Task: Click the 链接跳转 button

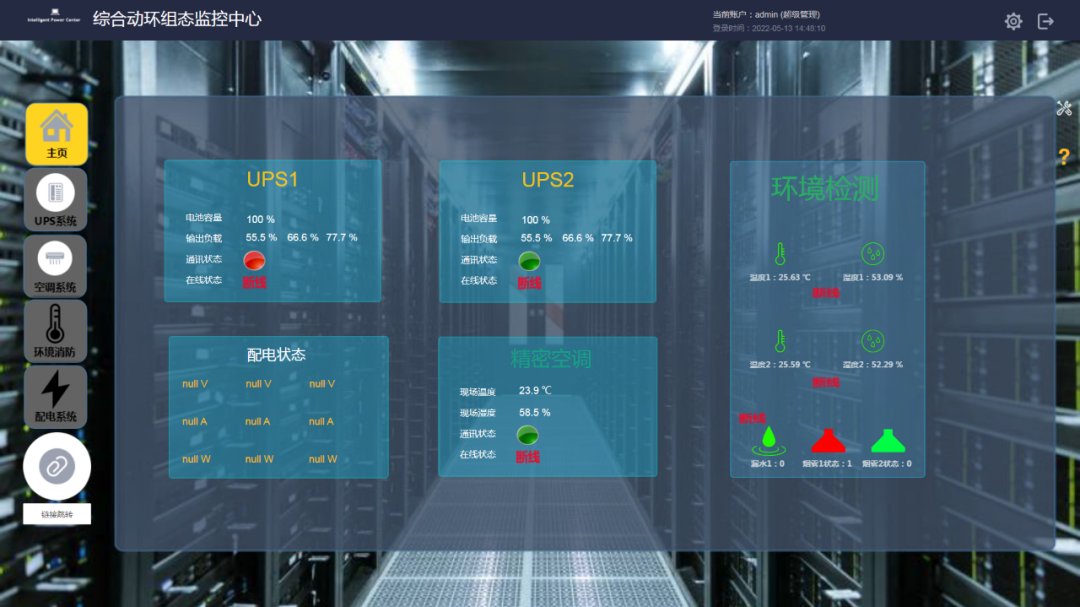Action: tap(57, 514)
